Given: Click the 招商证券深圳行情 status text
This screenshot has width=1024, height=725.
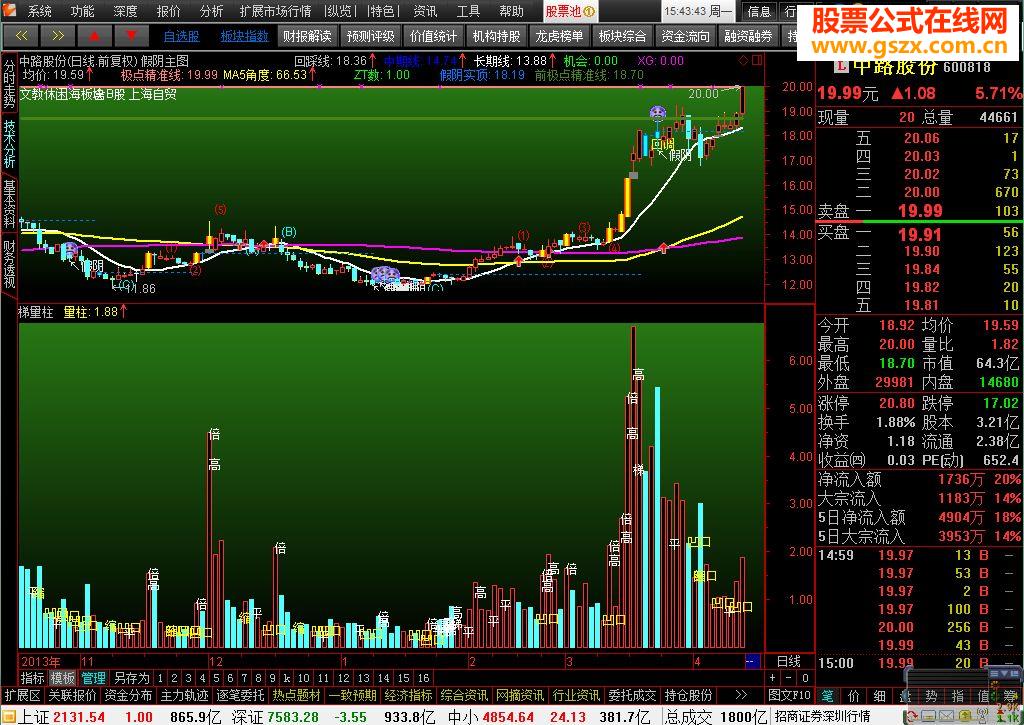Looking at the screenshot, I should (x=822, y=717).
